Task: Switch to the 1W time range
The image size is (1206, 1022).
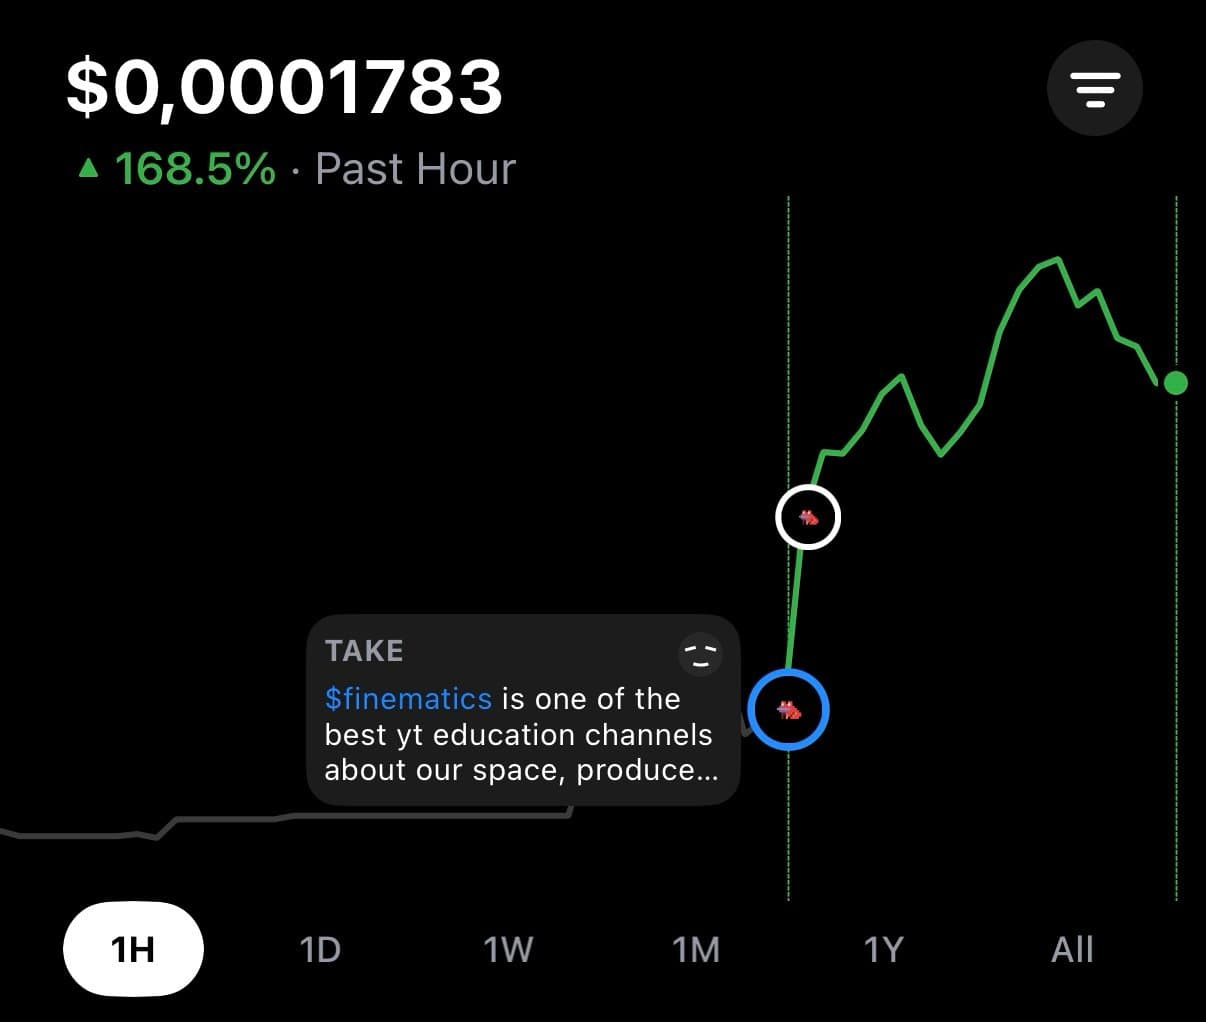Action: [508, 949]
